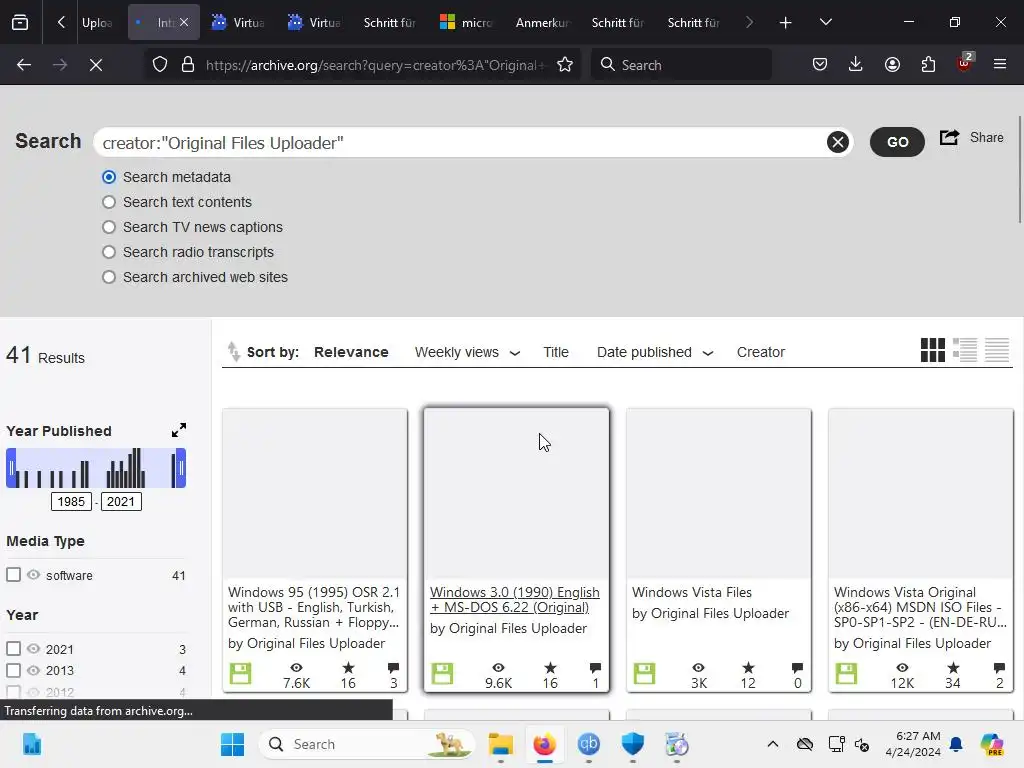
Task: Save page to Pocket
Action: (820, 64)
